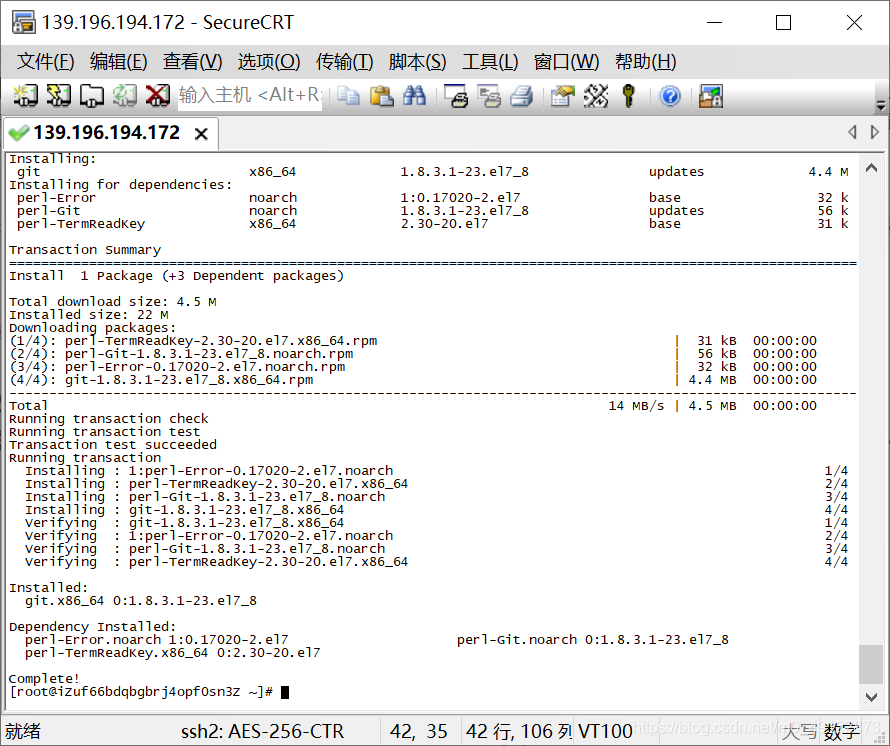Minimize the SecureCRT window
This screenshot has height=746, width=890.
714,23
